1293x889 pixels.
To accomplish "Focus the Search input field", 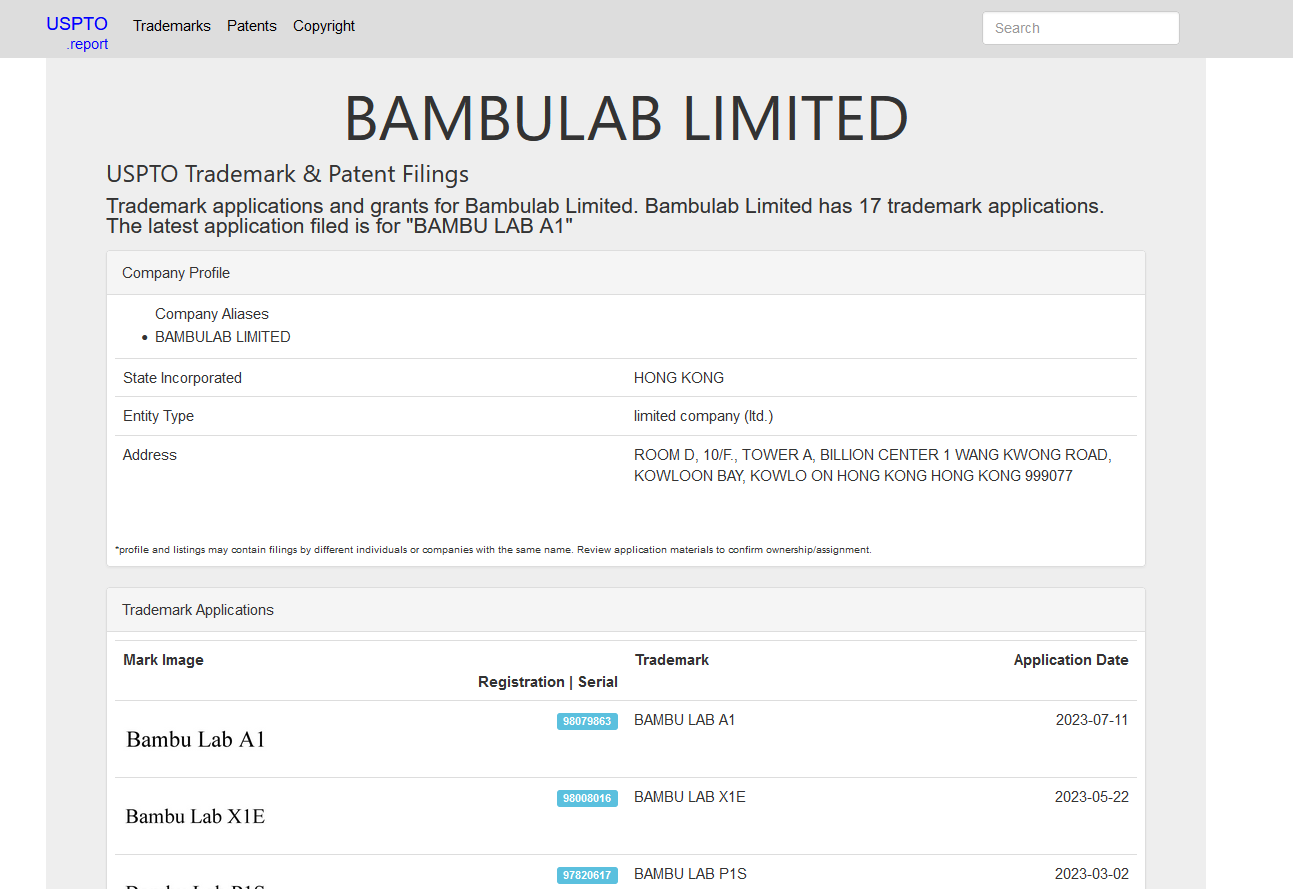I will [x=1081, y=28].
